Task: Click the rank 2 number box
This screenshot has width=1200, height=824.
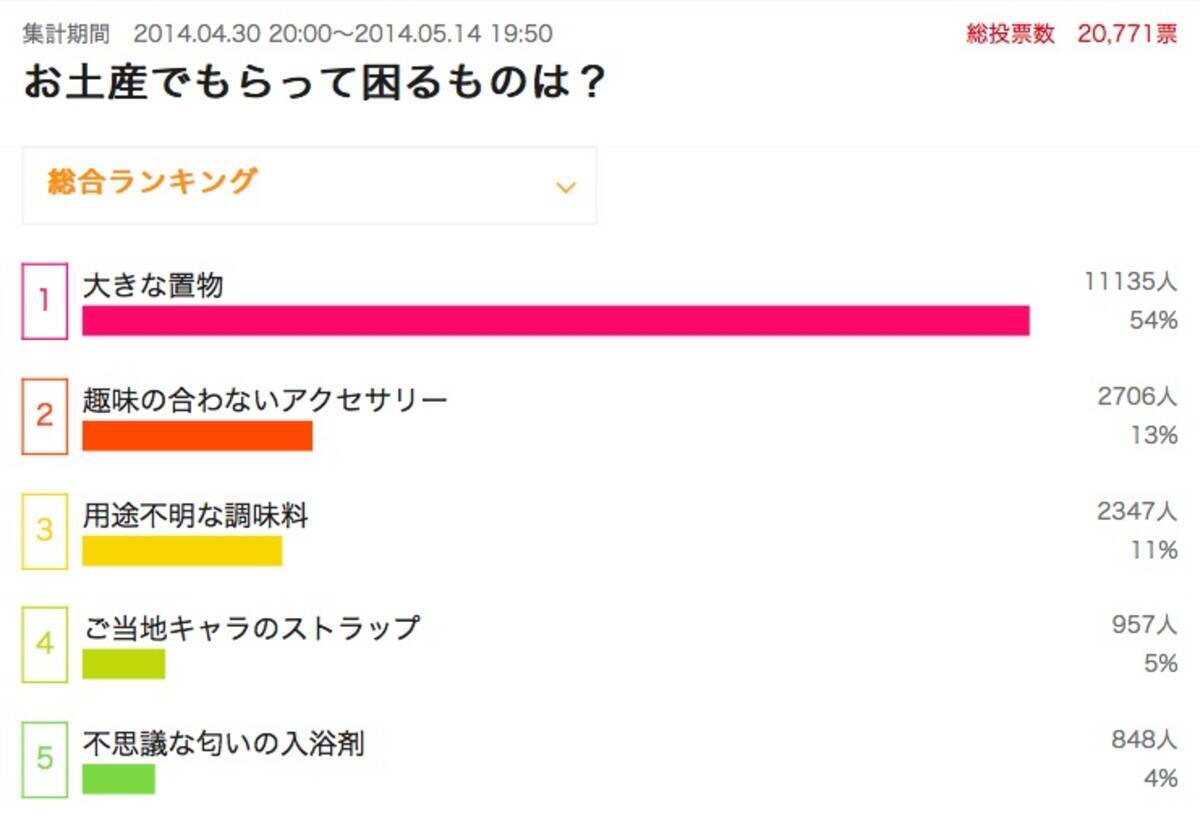Action: [x=45, y=416]
